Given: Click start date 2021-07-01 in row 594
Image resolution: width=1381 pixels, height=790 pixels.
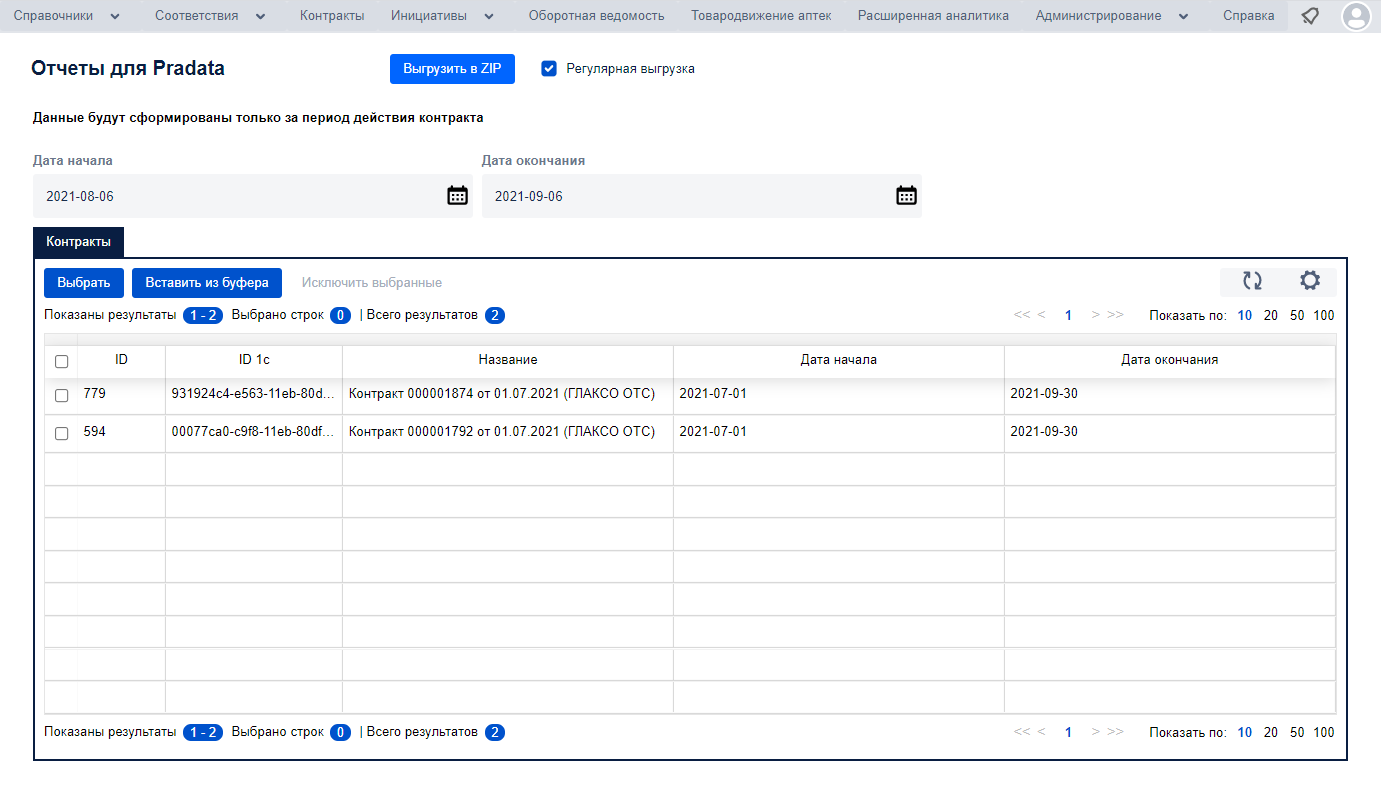Looking at the screenshot, I should point(839,432).
